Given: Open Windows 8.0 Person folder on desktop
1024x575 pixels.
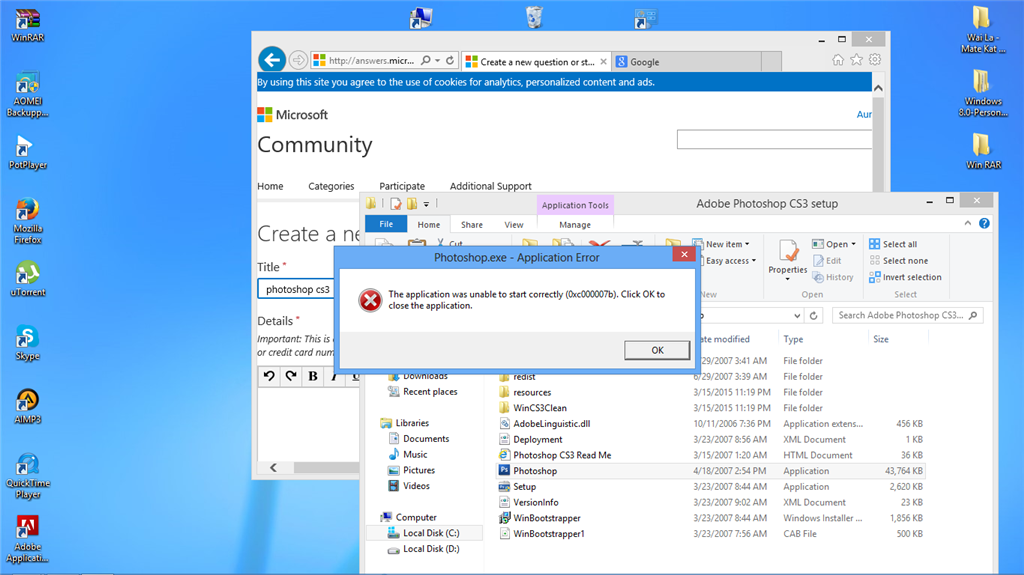Looking at the screenshot, I should 983,93.
